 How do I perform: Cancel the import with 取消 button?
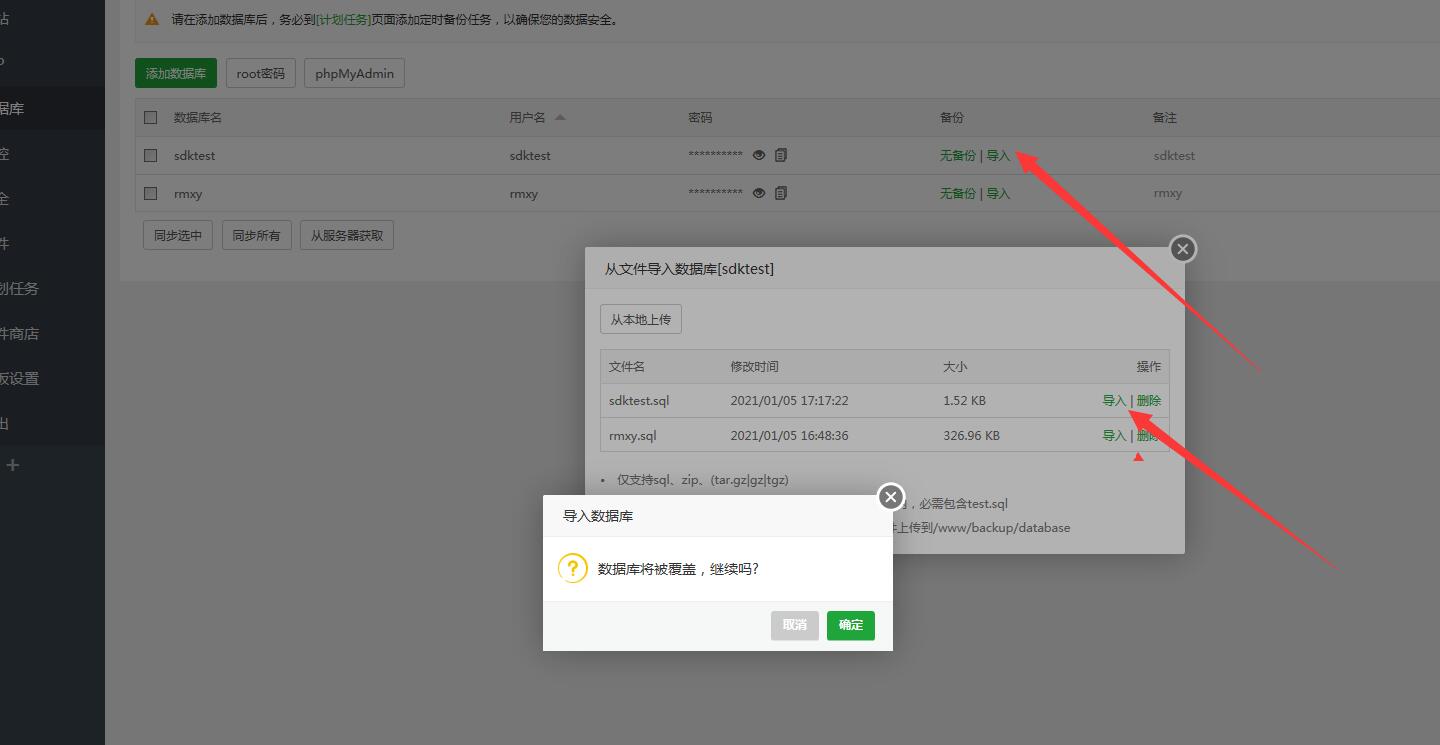click(794, 625)
